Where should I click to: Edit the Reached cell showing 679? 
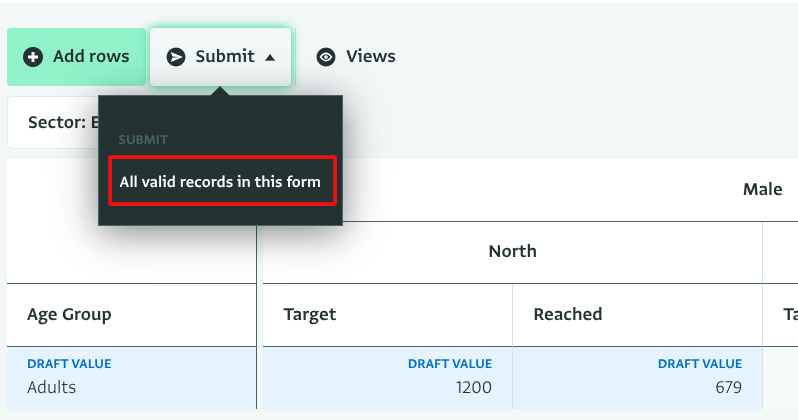point(725,387)
